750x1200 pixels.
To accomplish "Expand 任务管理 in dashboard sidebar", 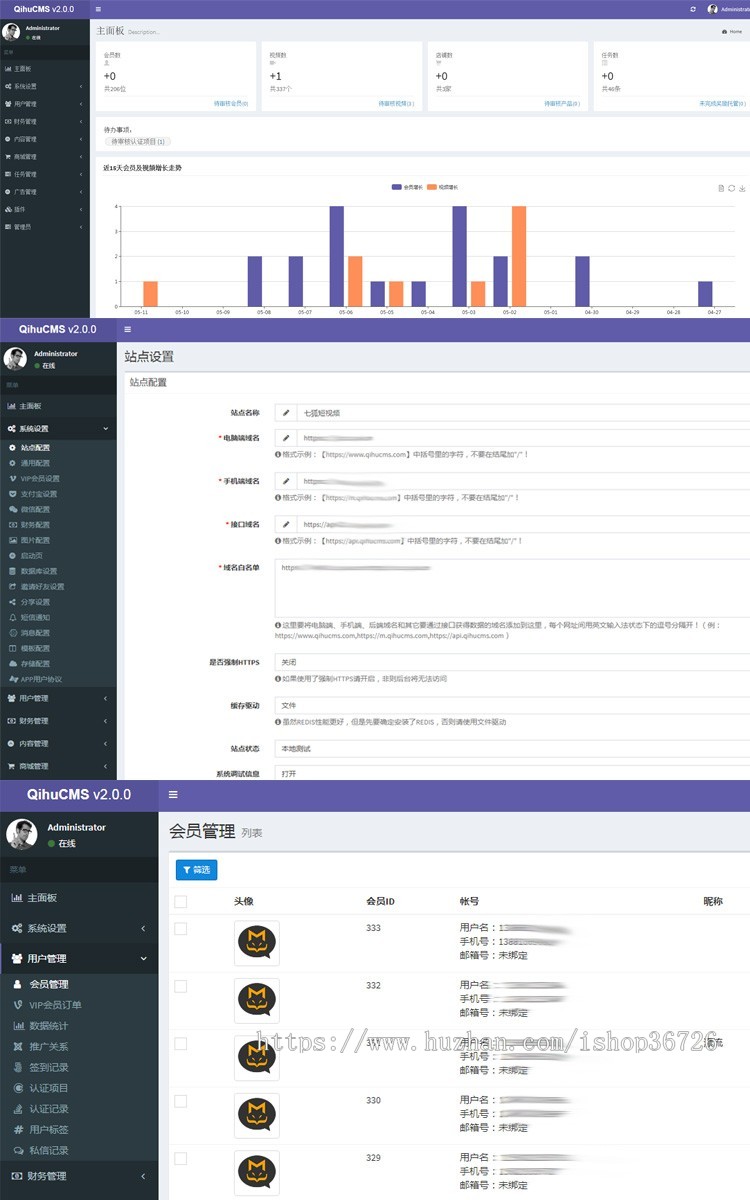I will [x=45, y=174].
